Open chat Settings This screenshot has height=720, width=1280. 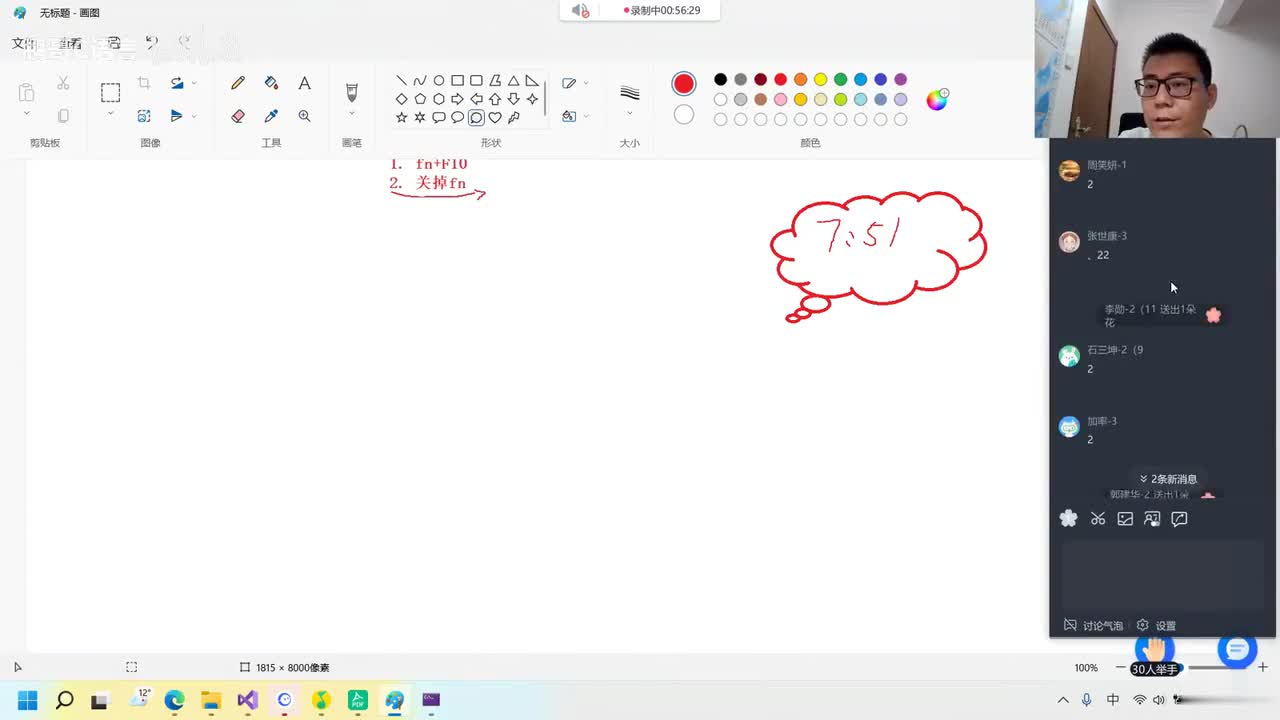click(x=1156, y=625)
